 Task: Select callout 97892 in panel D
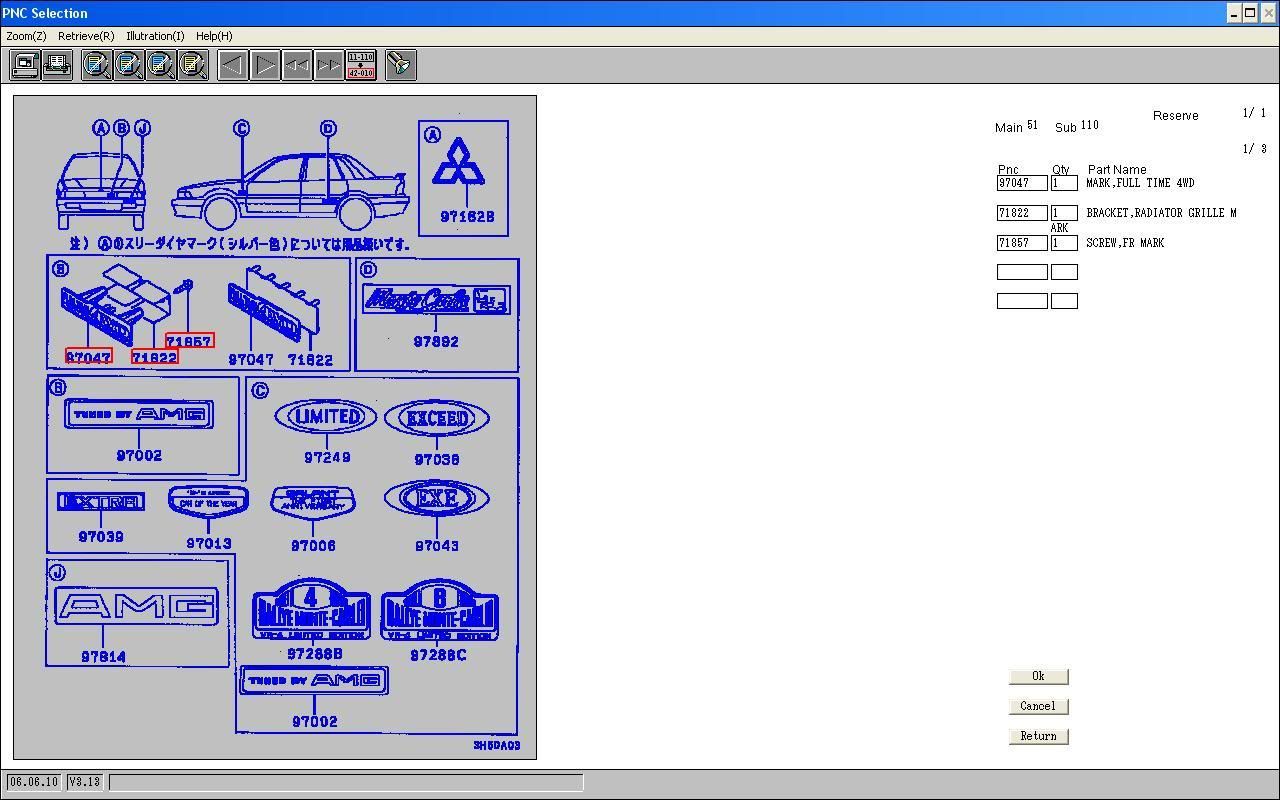tap(436, 341)
